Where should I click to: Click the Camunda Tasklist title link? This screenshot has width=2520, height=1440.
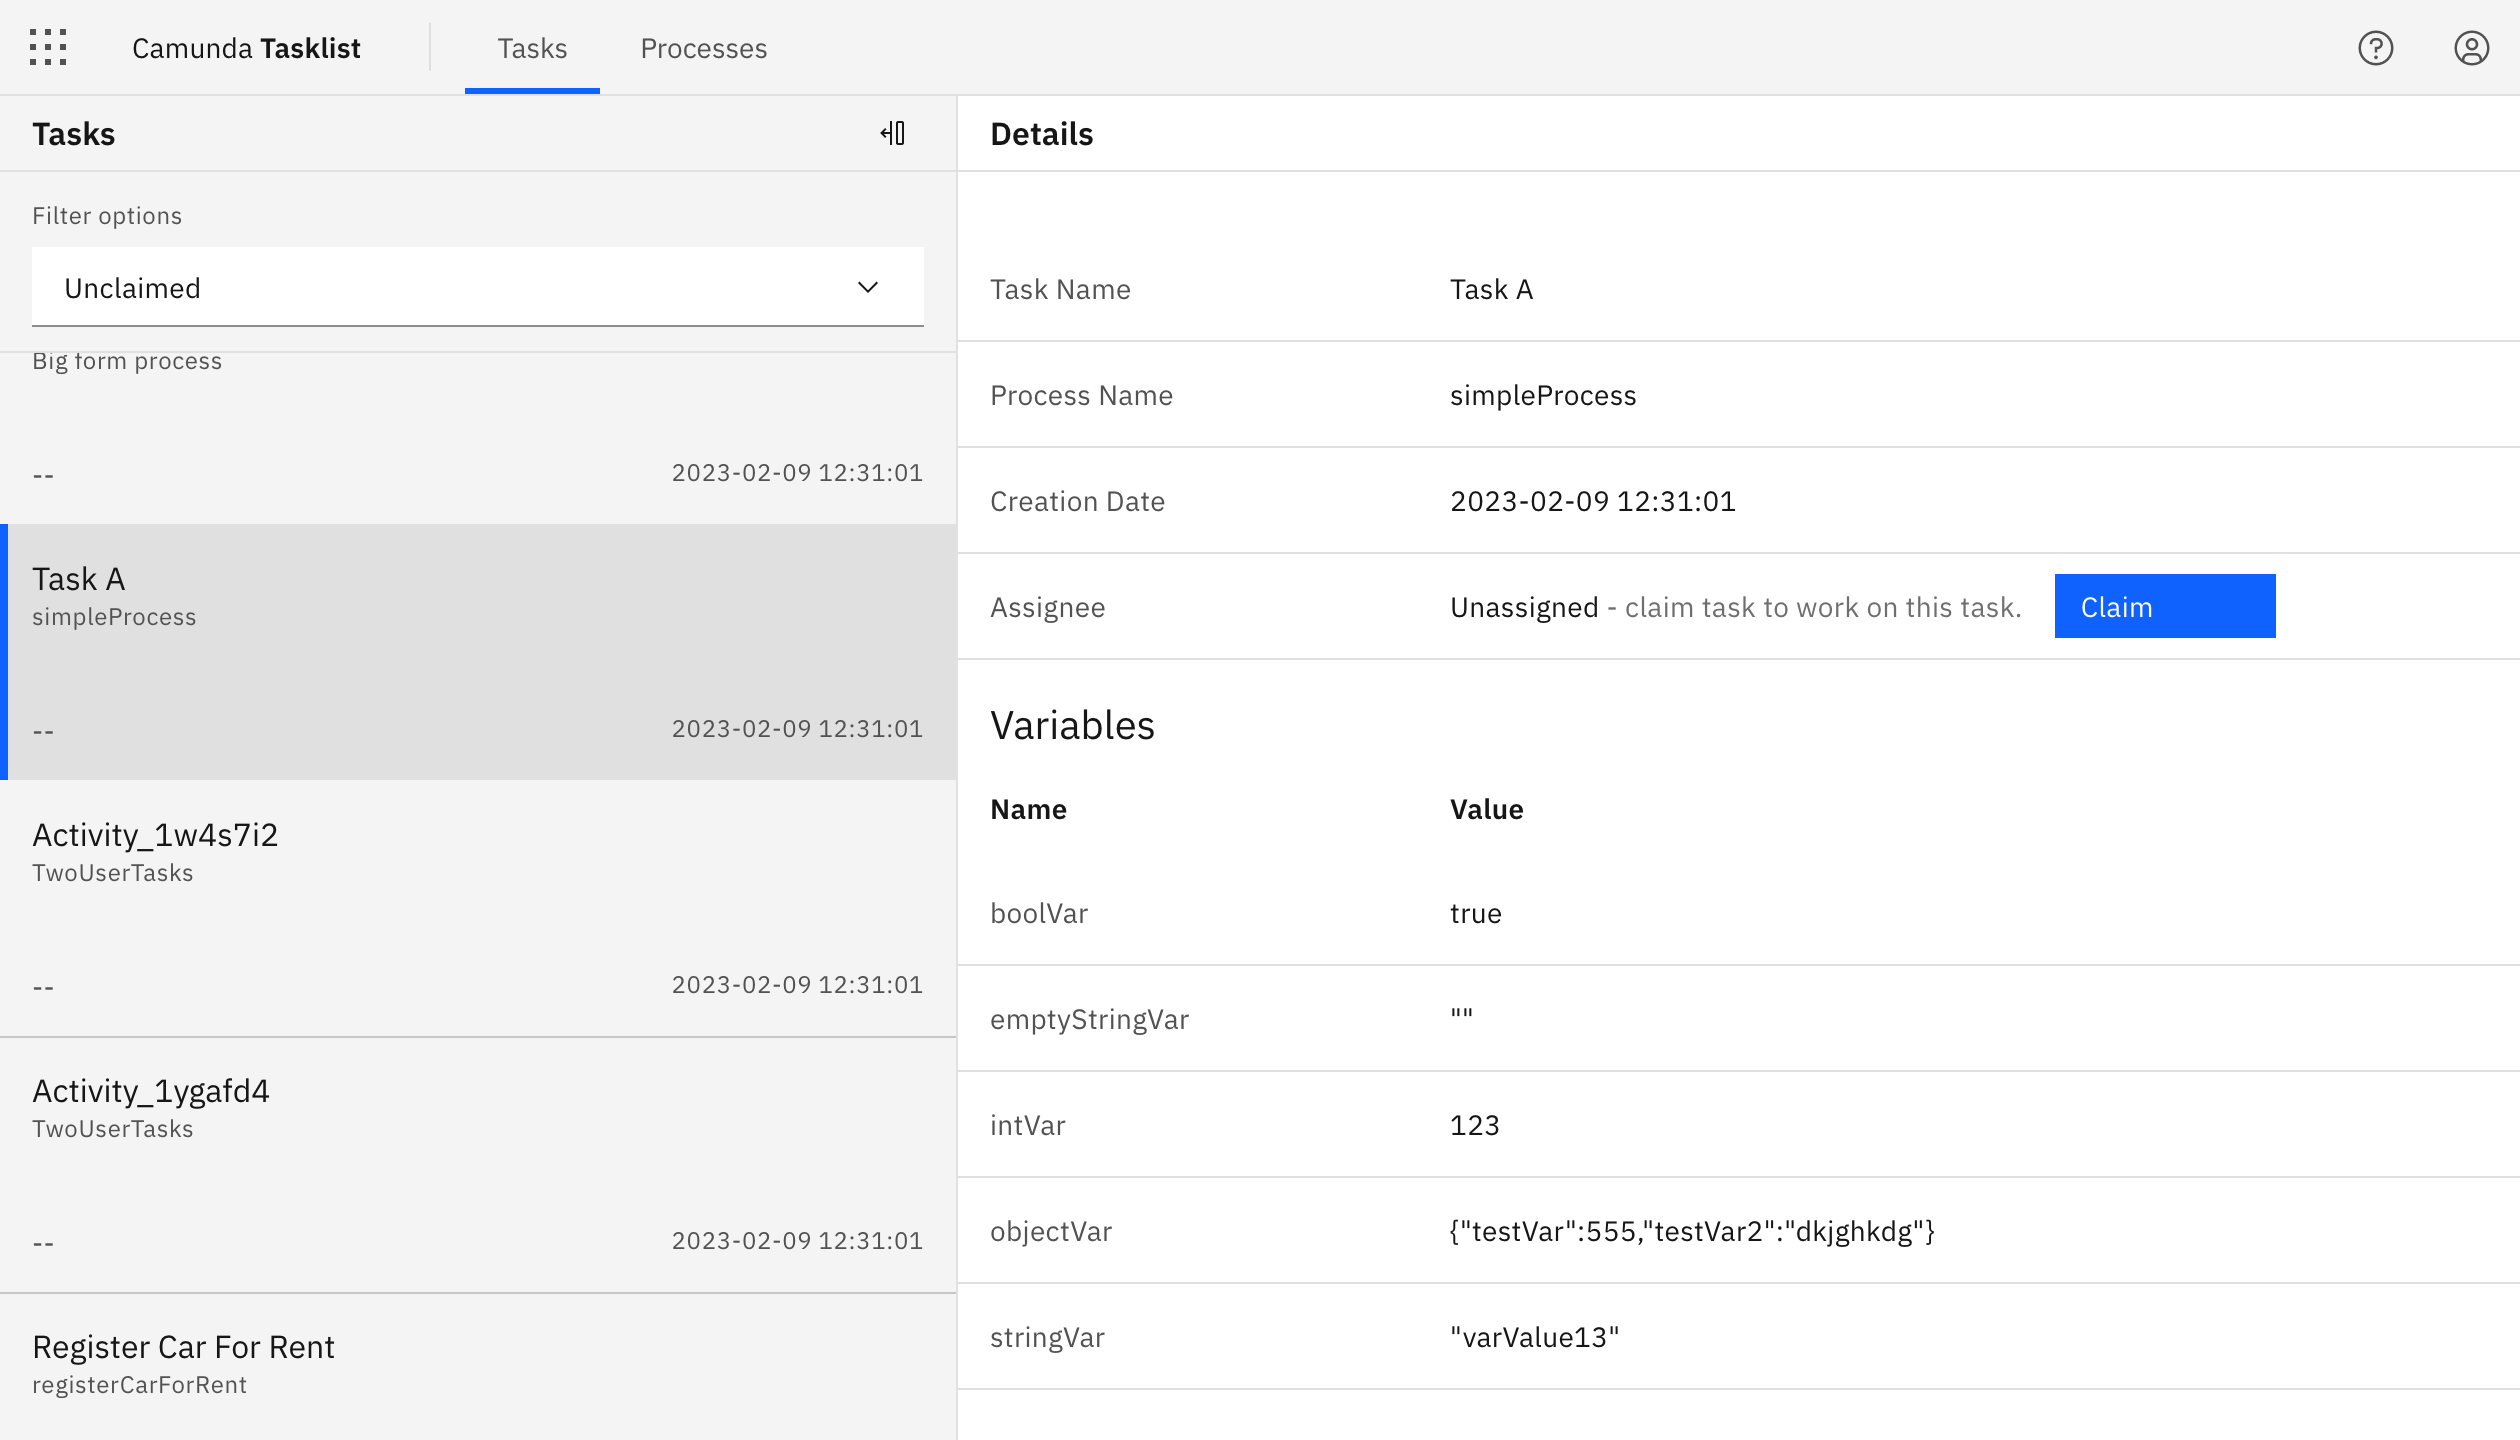click(x=246, y=48)
